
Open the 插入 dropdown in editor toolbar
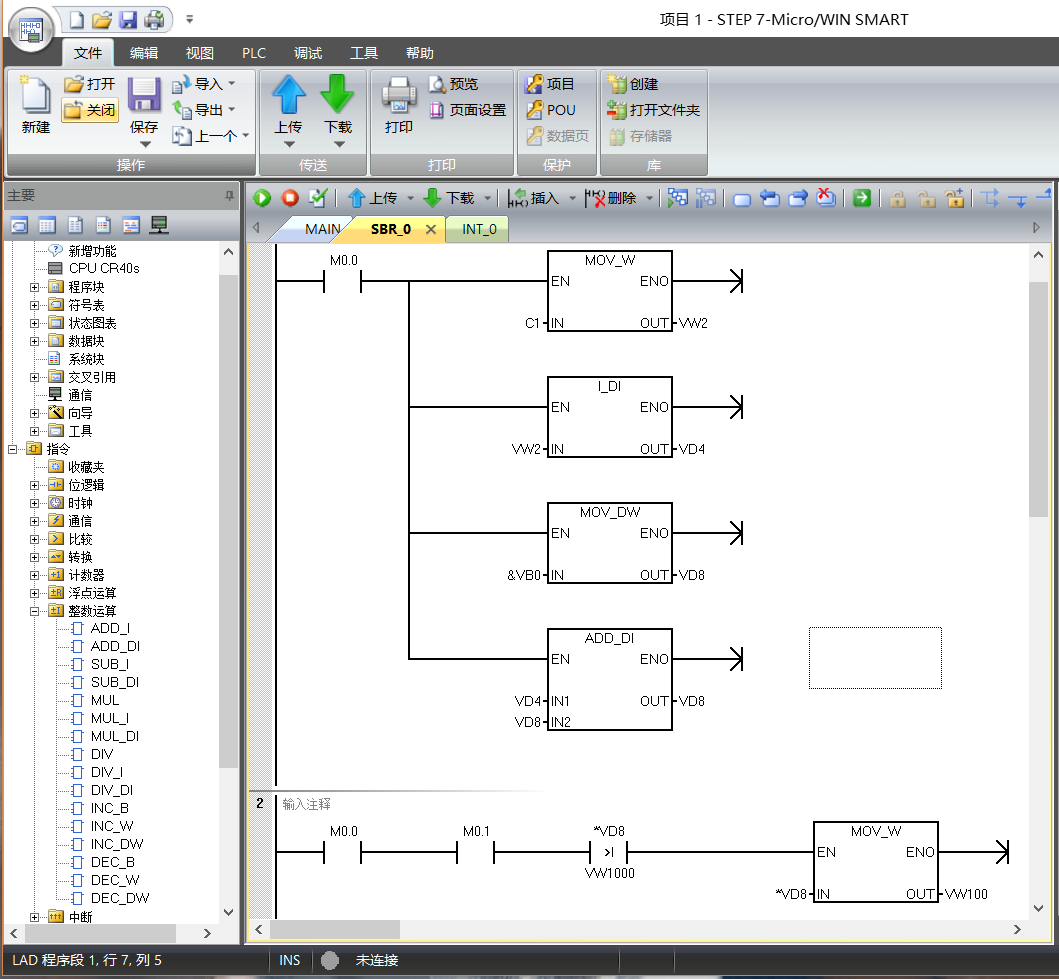tap(573, 198)
